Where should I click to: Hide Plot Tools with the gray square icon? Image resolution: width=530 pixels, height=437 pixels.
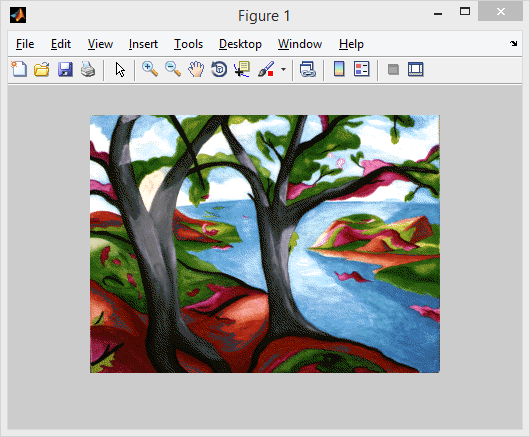pos(393,70)
